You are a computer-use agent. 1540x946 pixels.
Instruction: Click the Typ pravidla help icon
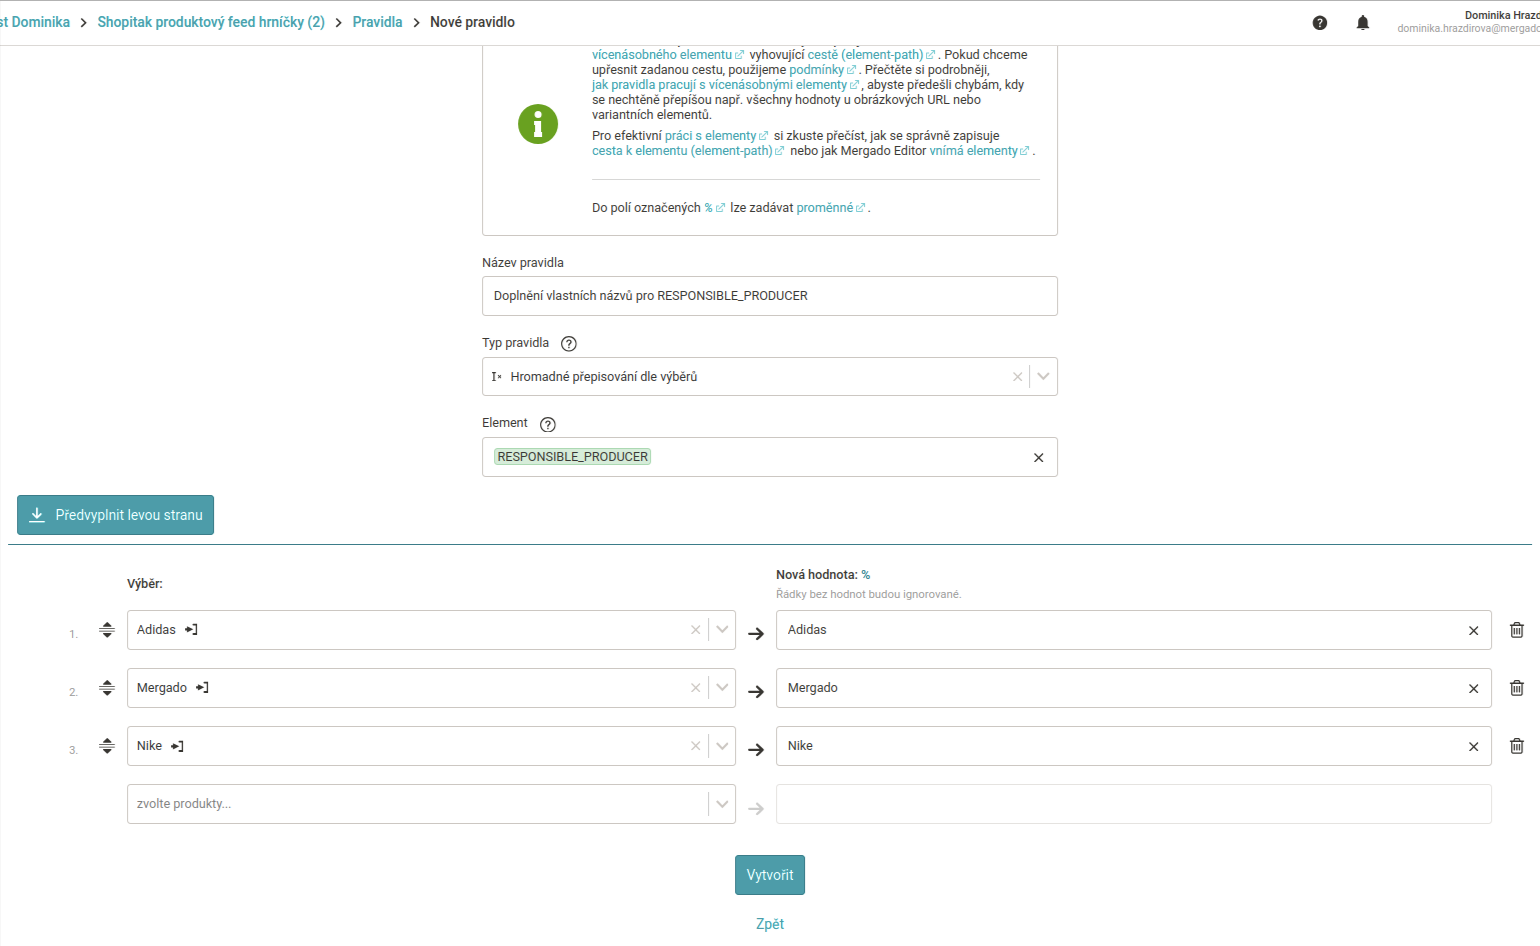click(x=569, y=344)
